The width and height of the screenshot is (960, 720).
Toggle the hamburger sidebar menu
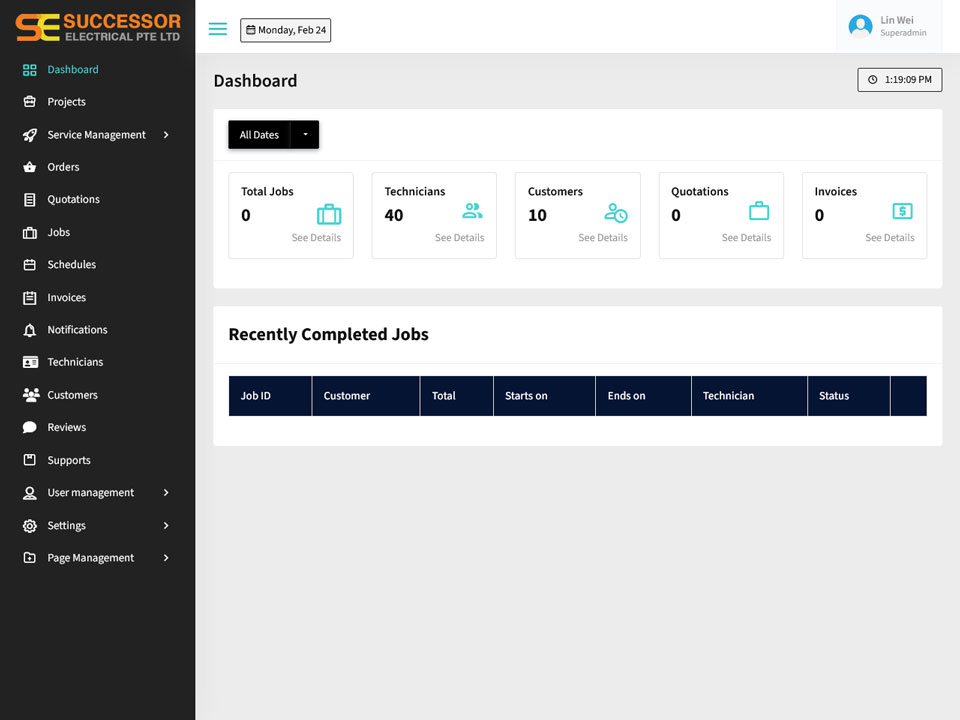coord(217,29)
